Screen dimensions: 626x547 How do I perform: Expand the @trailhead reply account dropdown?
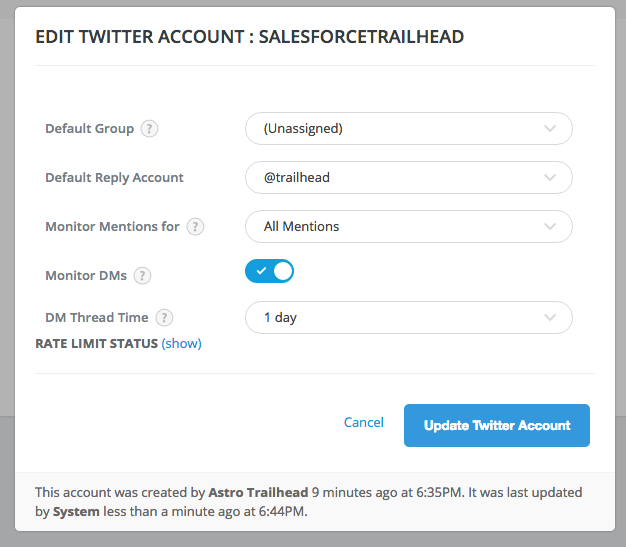point(409,178)
